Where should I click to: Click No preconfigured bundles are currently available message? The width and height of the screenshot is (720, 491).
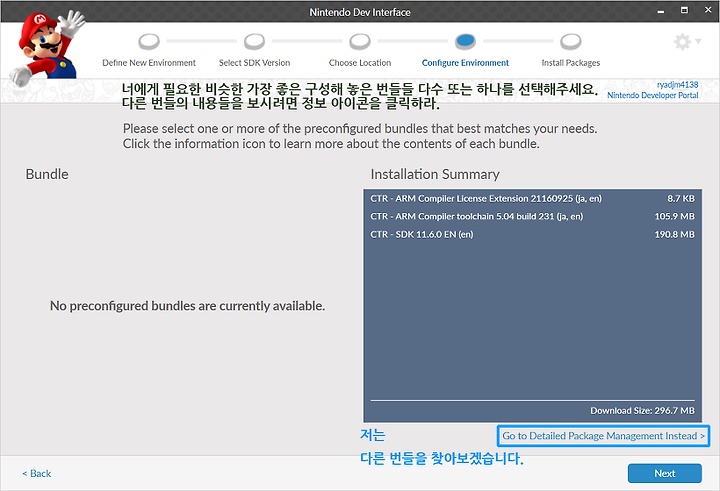(187, 306)
